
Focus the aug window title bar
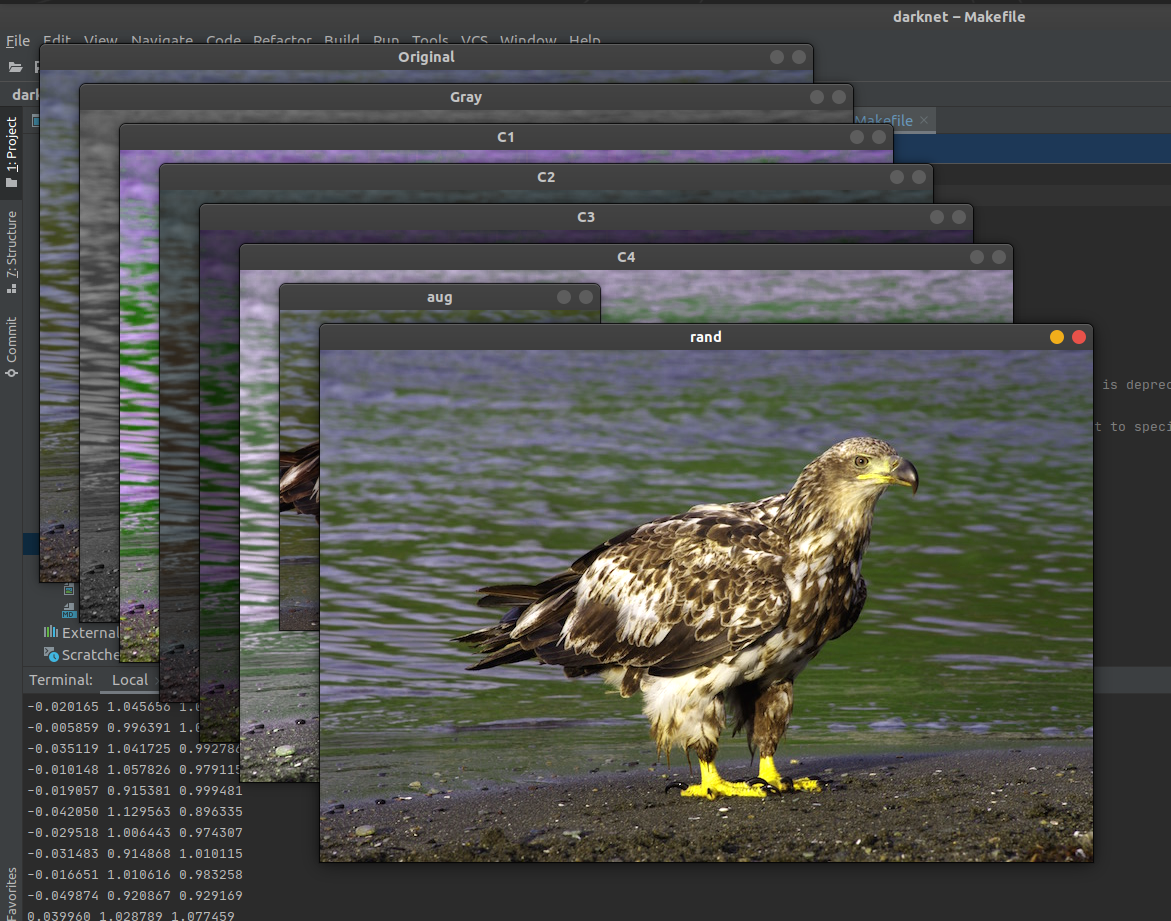439,297
